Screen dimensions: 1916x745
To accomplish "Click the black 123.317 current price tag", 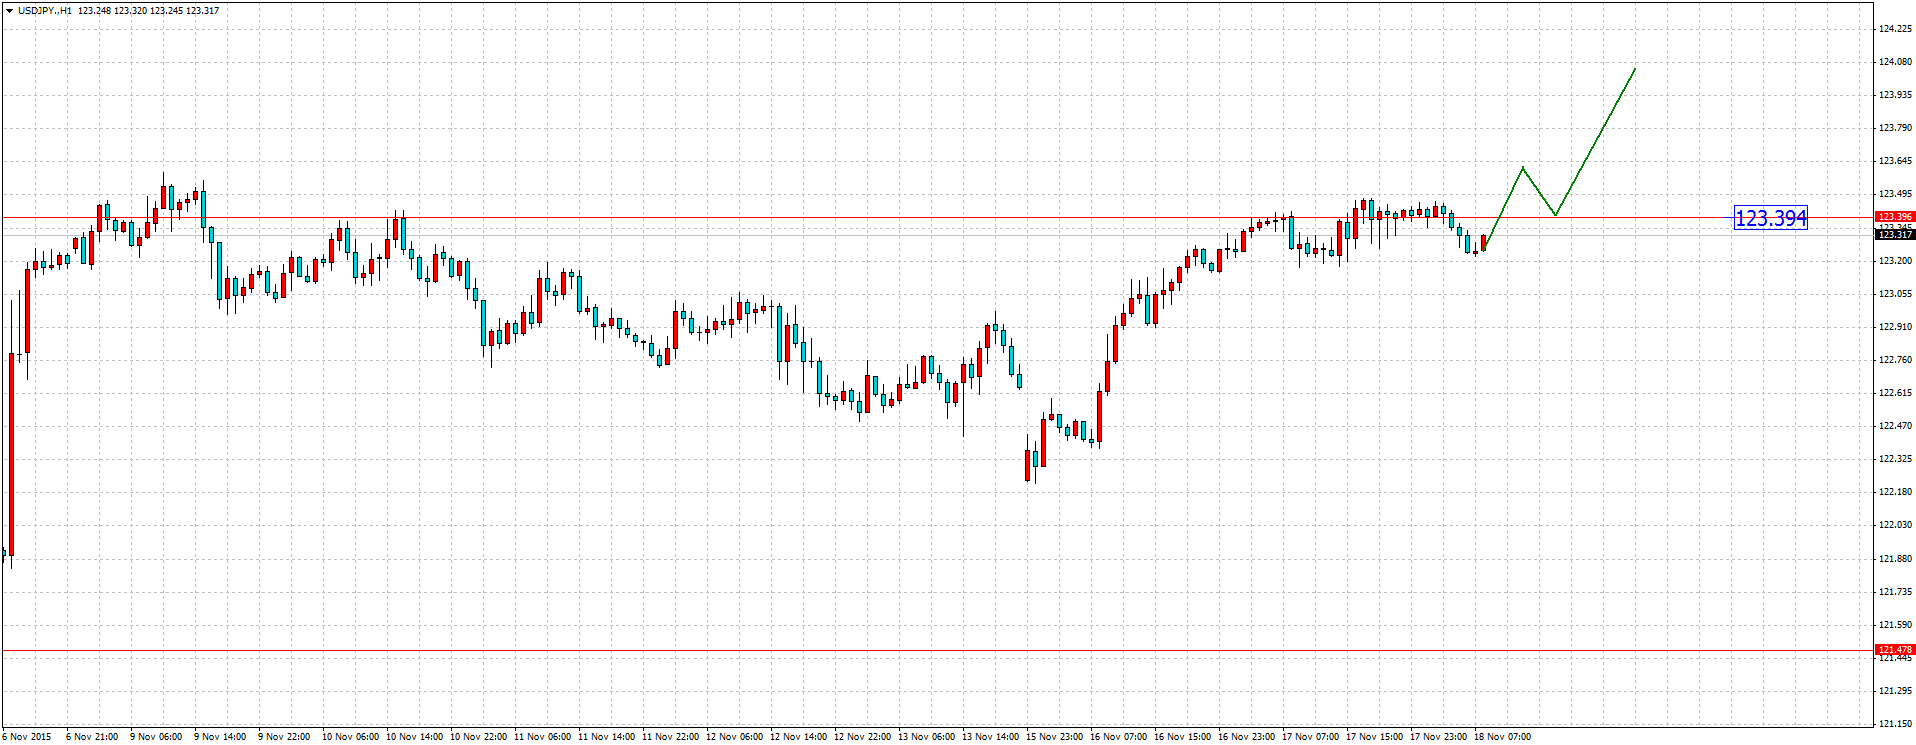I will [1894, 235].
